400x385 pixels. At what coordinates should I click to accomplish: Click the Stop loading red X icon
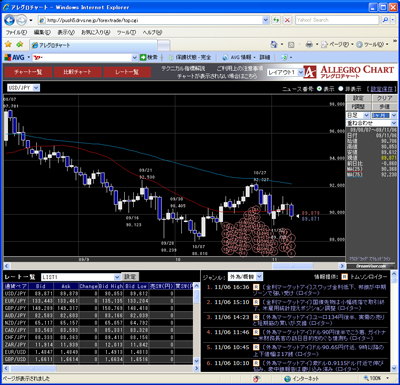tap(287, 20)
